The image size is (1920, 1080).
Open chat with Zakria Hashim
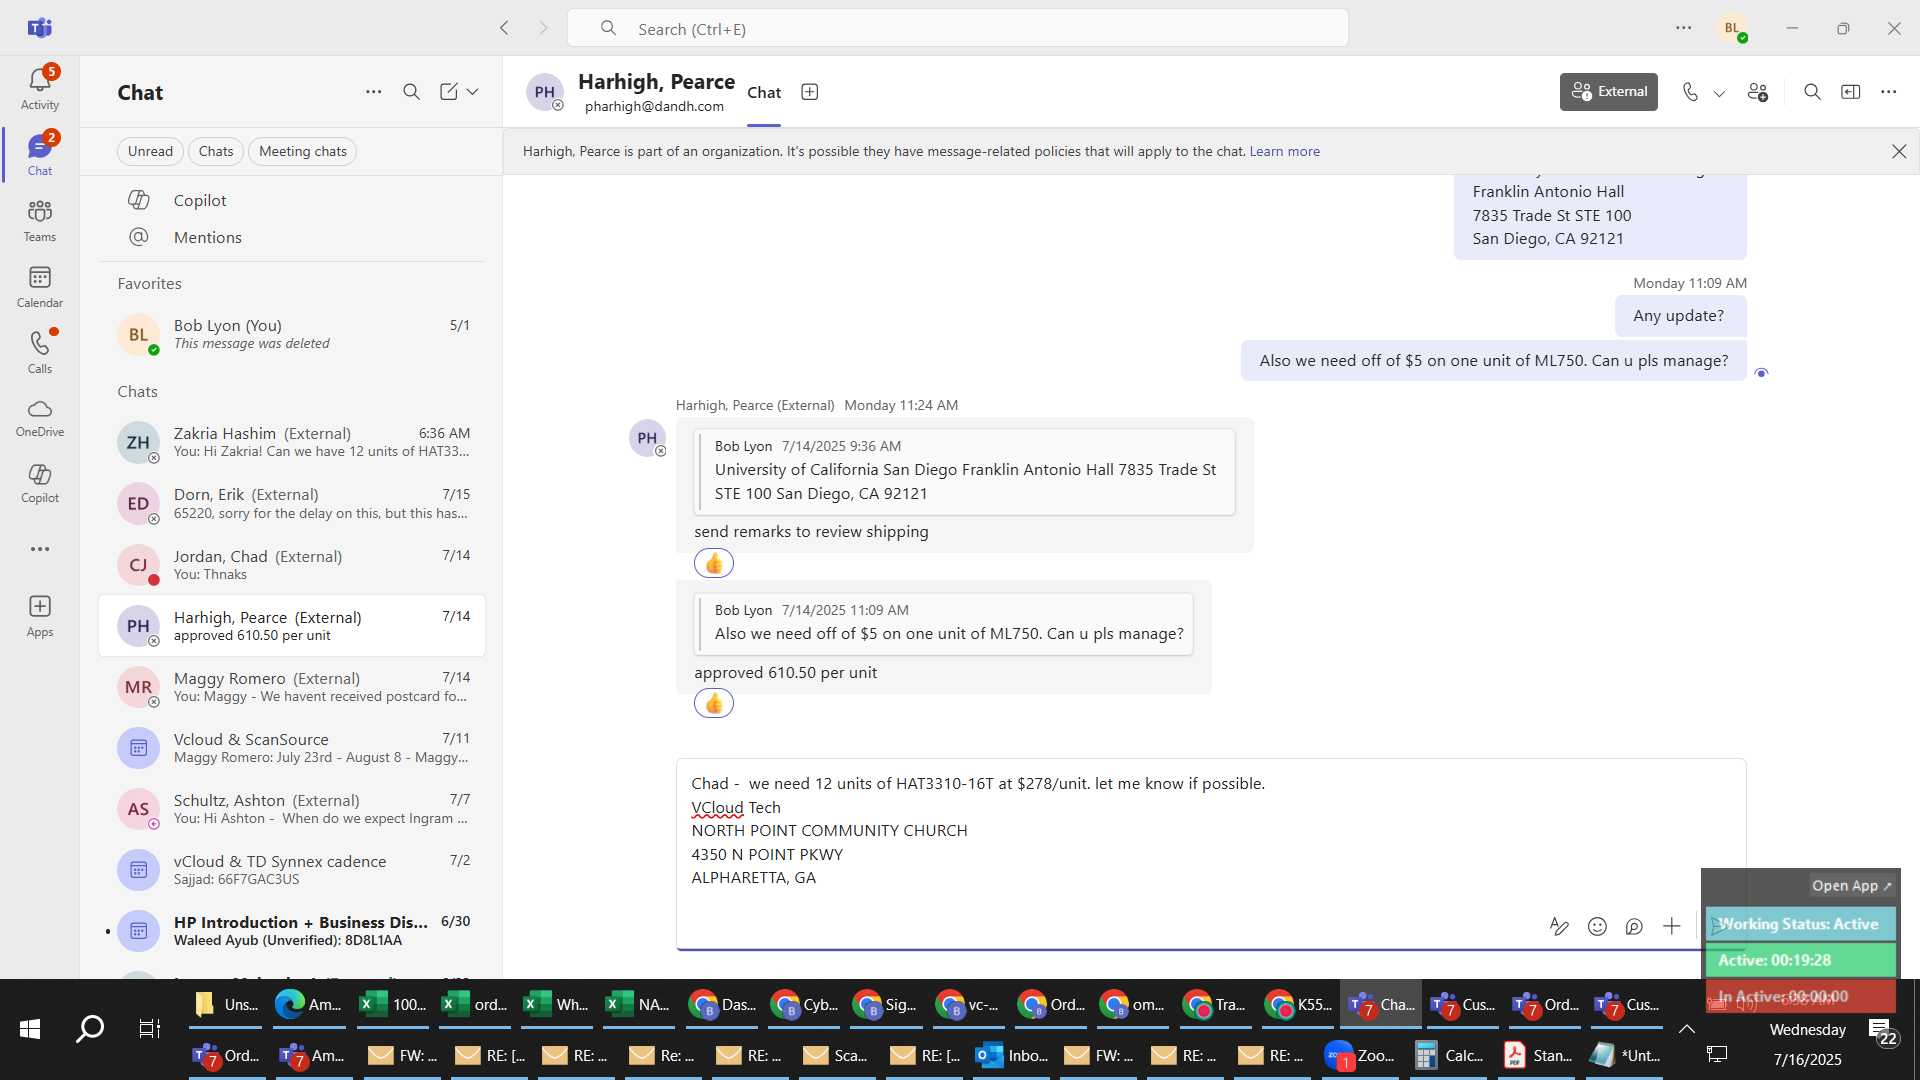coord(292,442)
